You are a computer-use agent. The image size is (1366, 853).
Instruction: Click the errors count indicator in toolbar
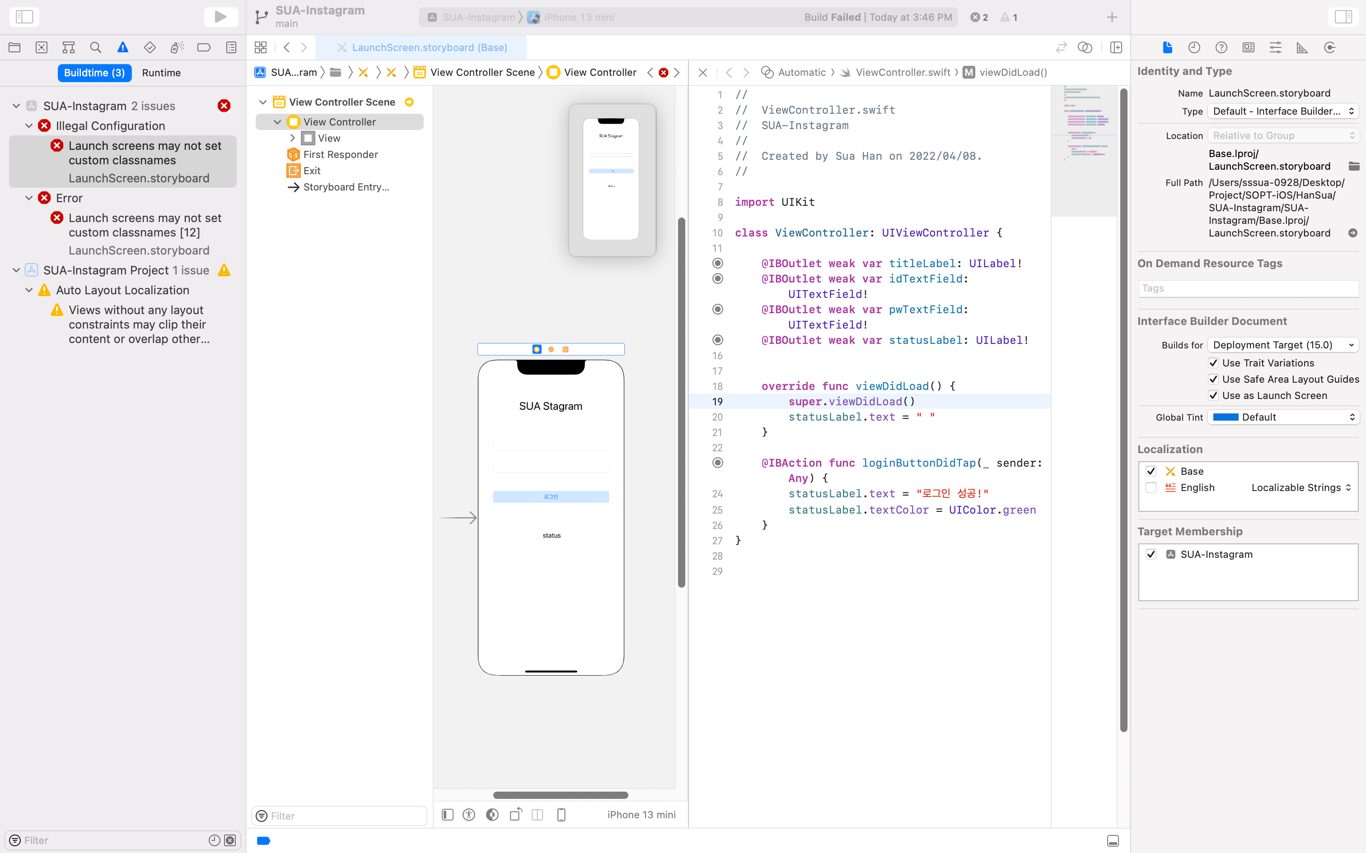(x=979, y=17)
